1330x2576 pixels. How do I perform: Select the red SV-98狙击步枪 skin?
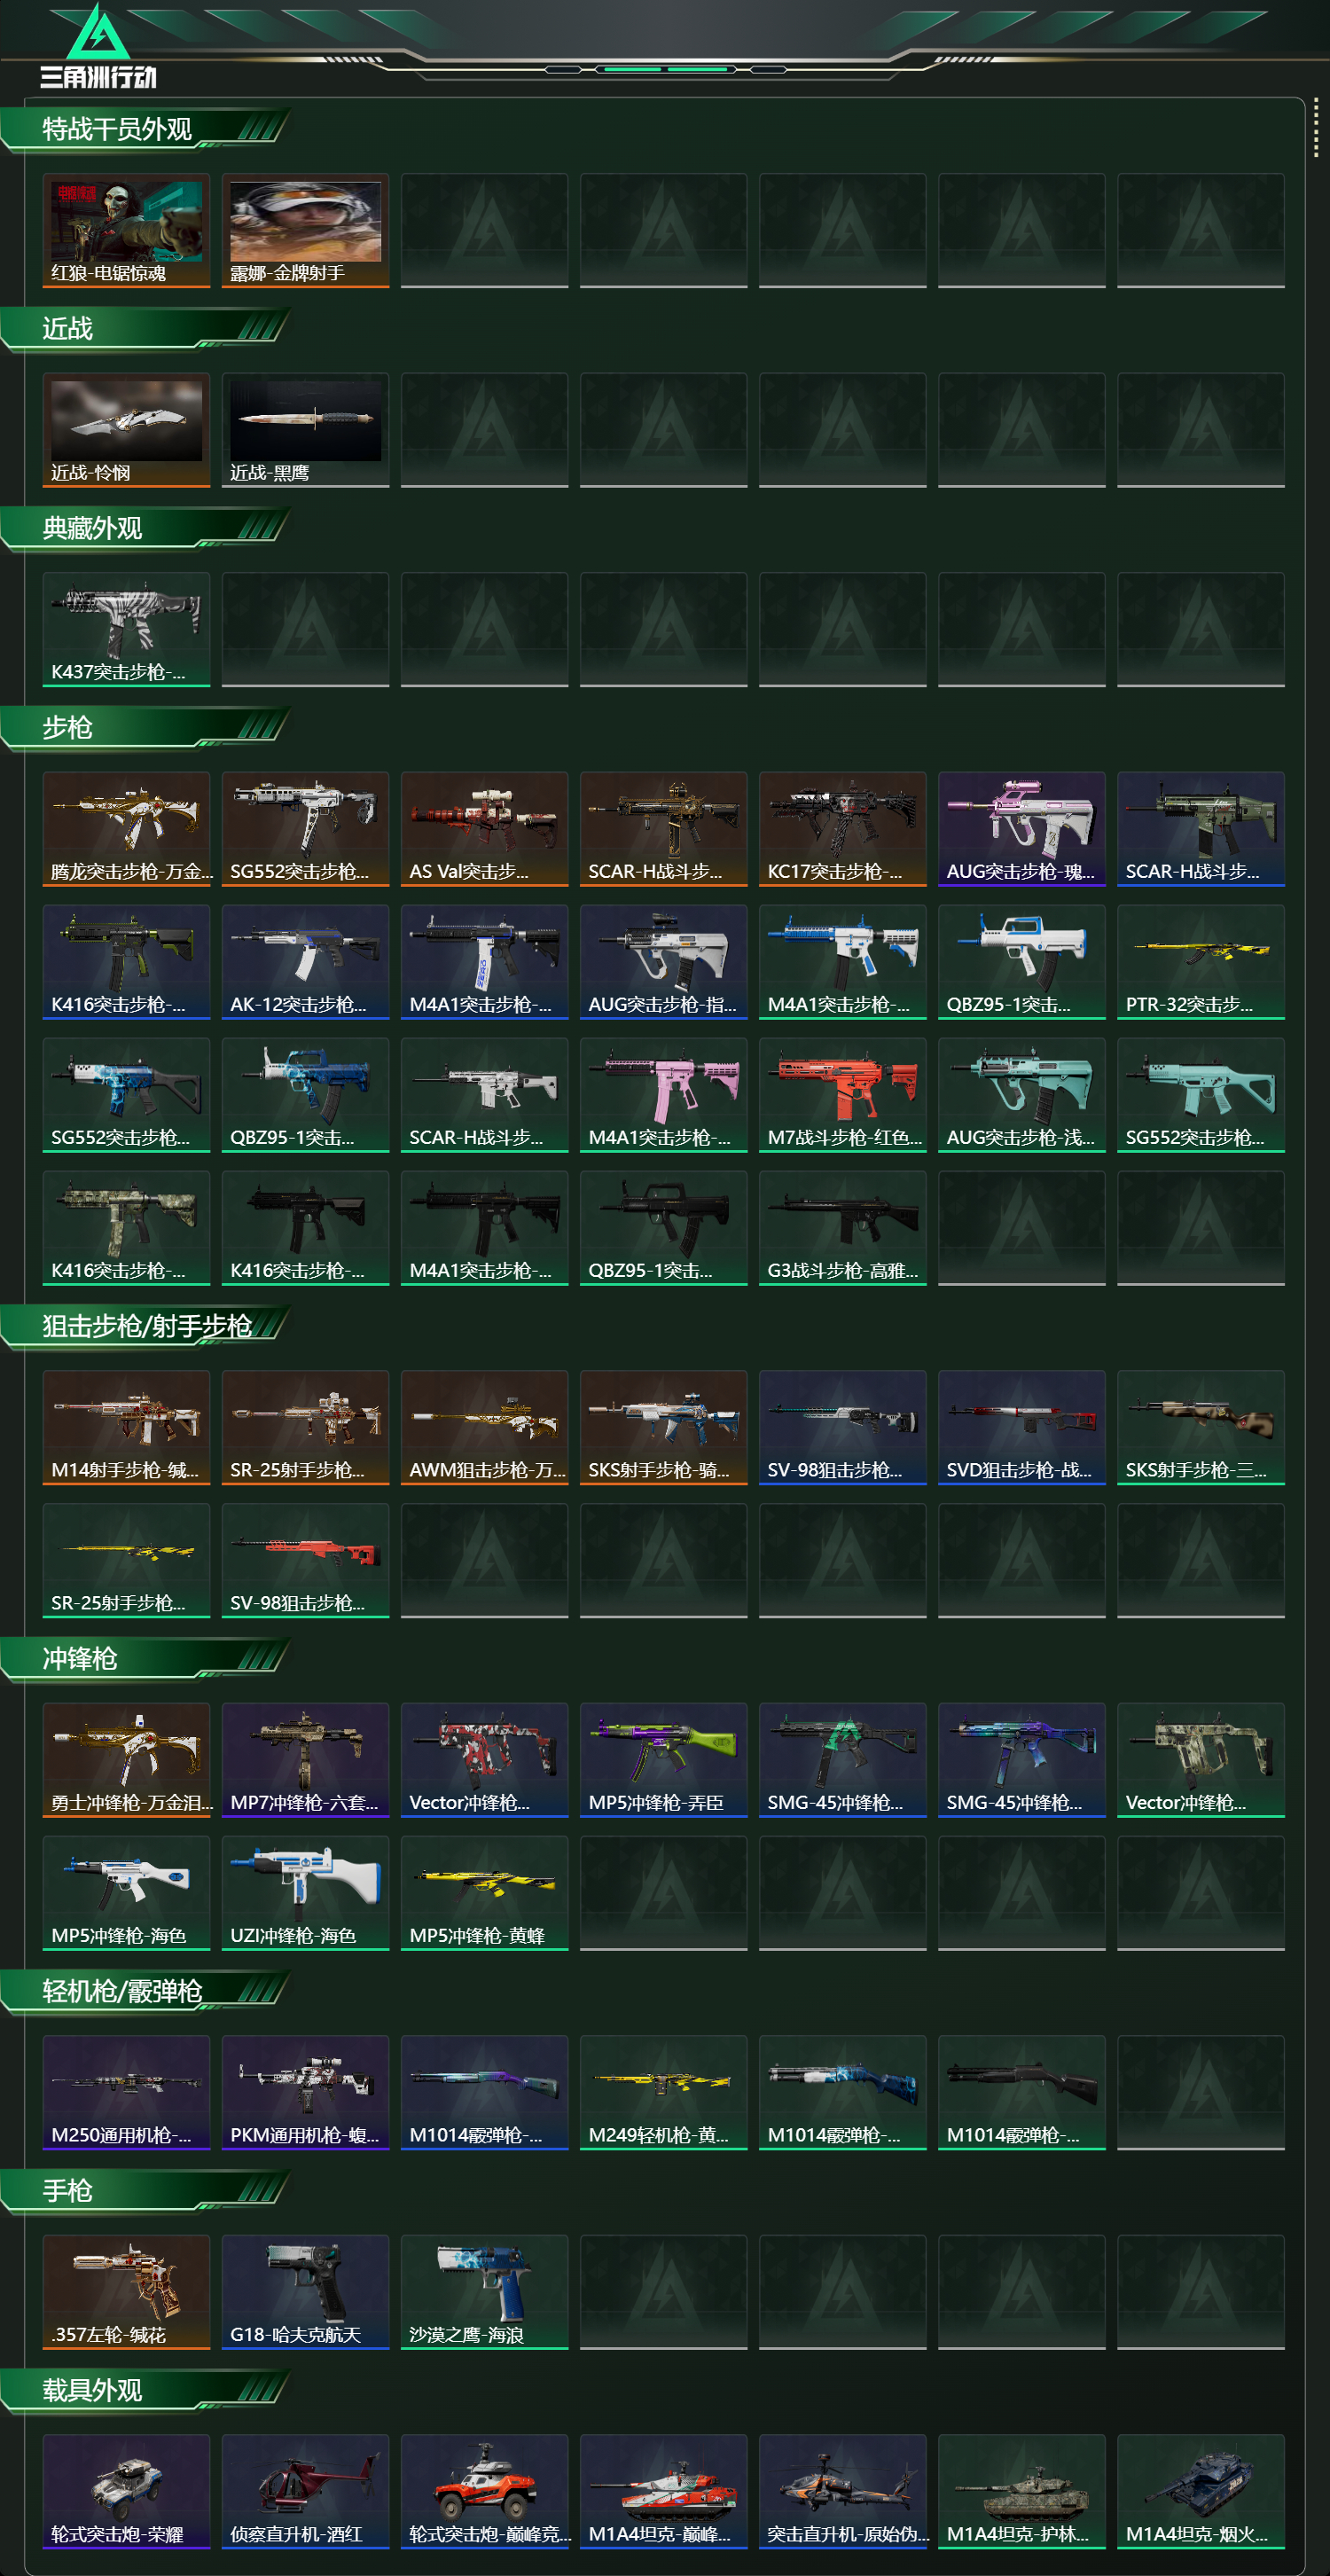[305, 1560]
